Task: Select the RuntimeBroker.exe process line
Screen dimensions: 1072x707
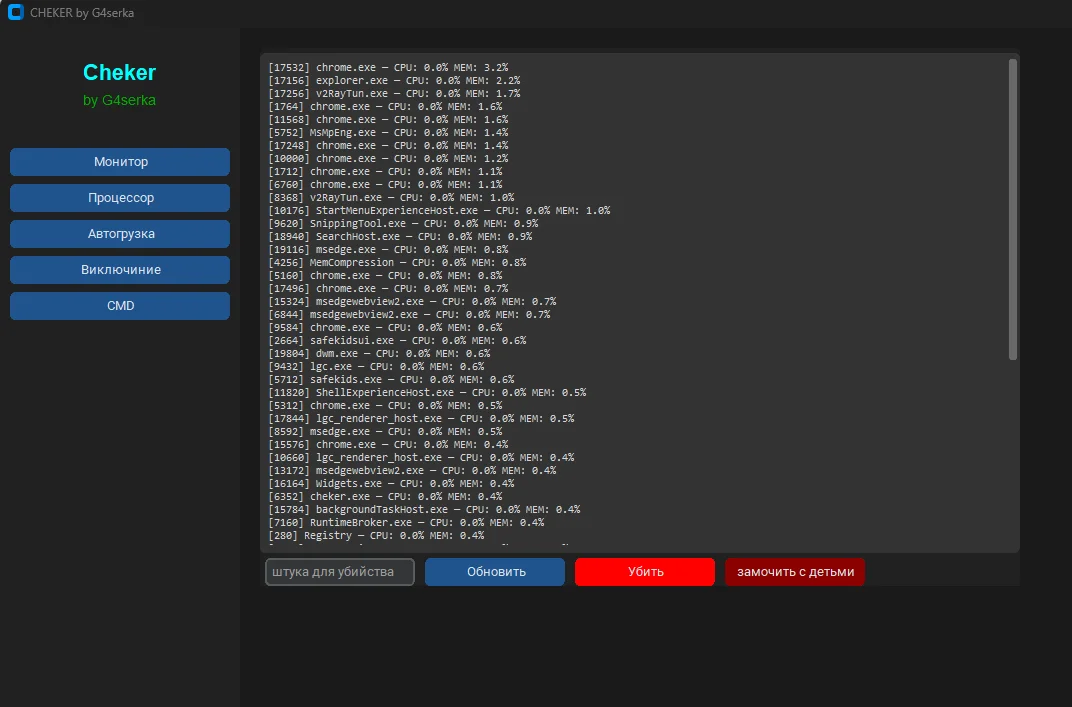Action: (406, 522)
